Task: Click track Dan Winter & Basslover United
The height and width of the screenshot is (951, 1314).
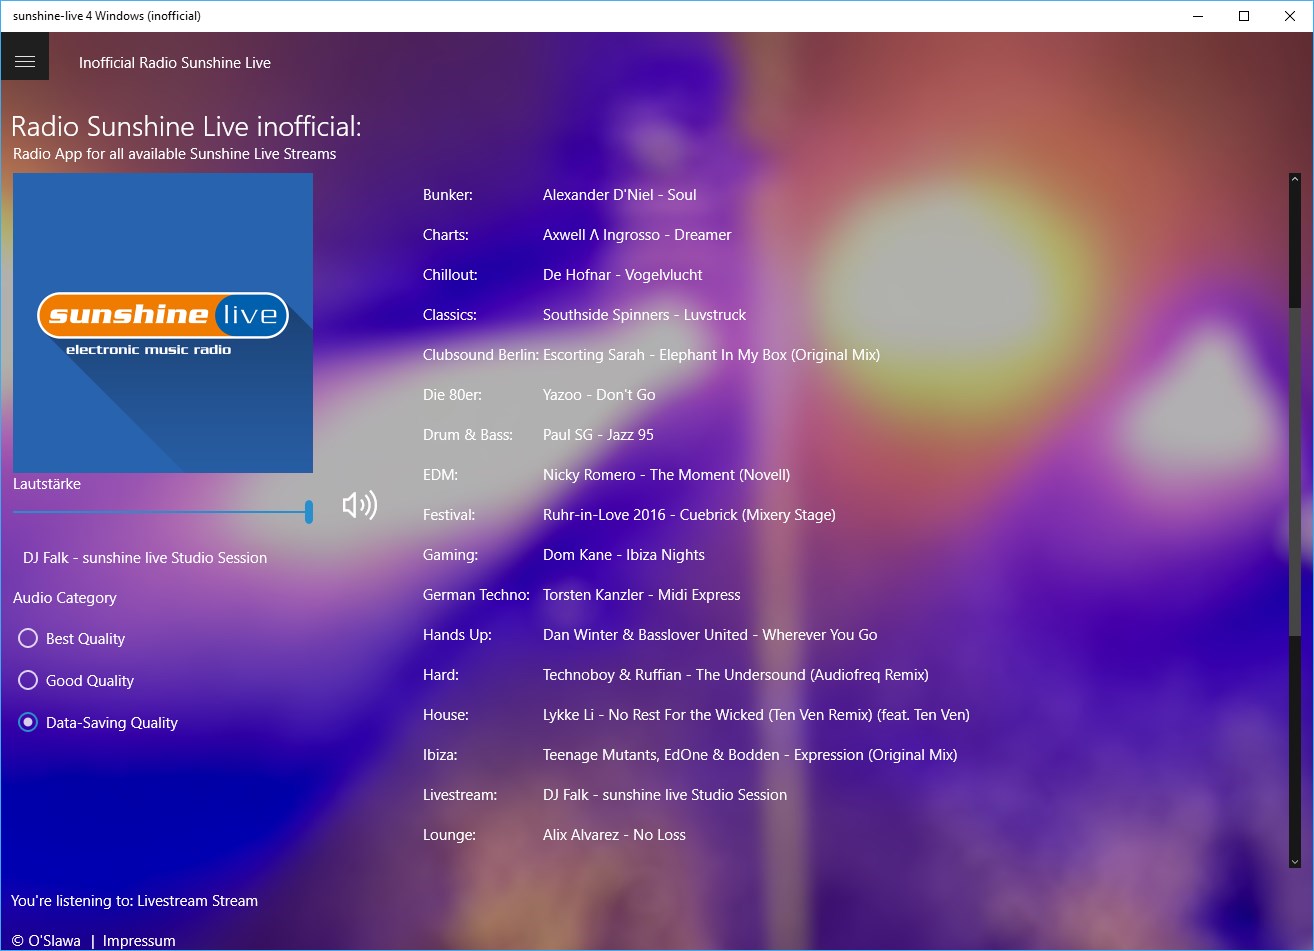Action: [x=710, y=635]
